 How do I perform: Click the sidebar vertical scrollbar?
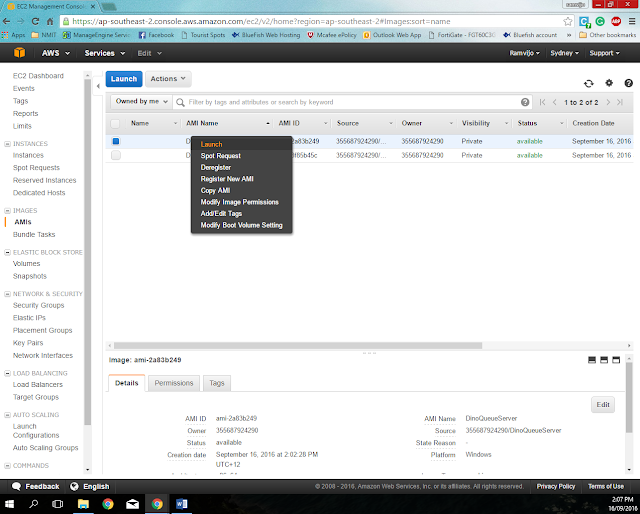pyautogui.click(x=87, y=251)
